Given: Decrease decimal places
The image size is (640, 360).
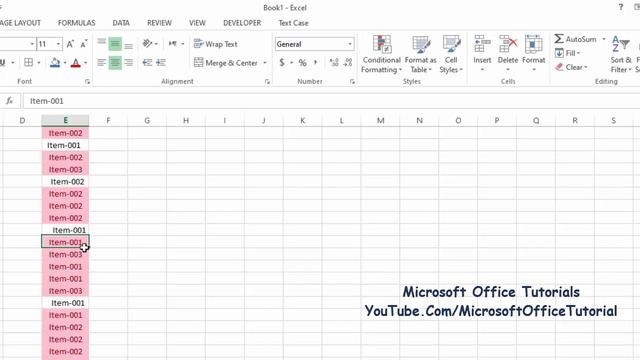Looking at the screenshot, I should [x=348, y=63].
